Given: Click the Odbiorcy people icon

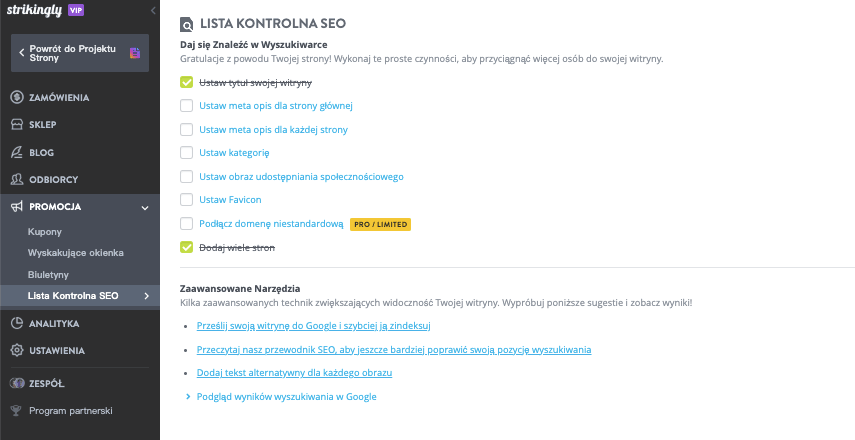Looking at the screenshot, I should 17,180.
